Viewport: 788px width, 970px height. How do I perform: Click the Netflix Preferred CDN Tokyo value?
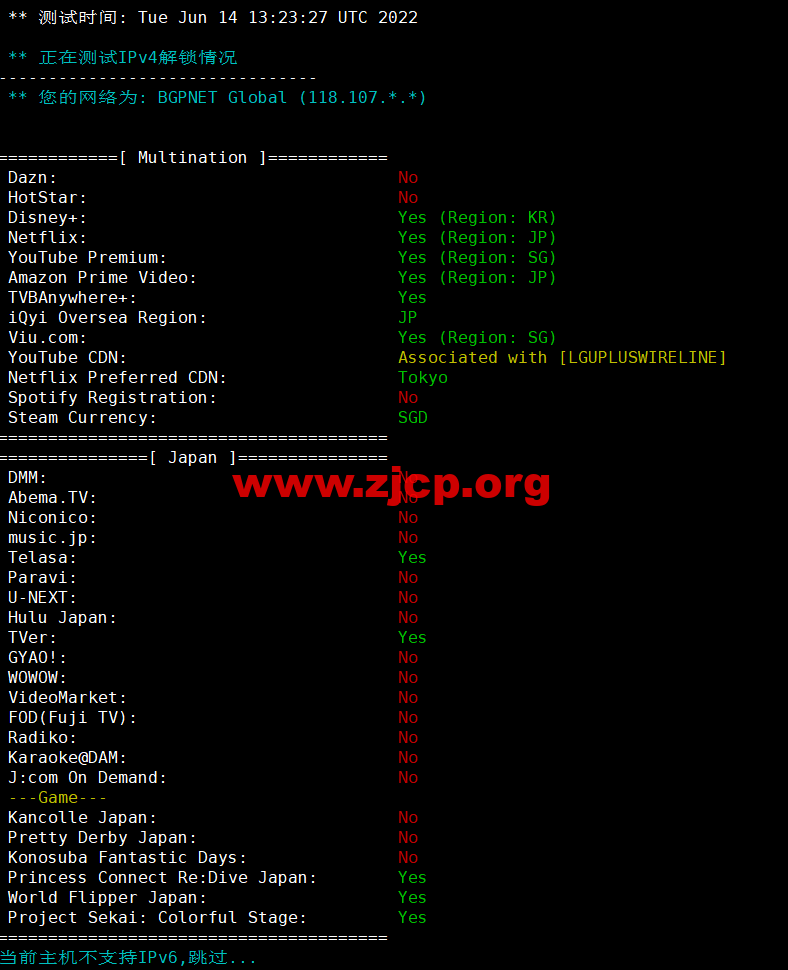pyautogui.click(x=422, y=377)
